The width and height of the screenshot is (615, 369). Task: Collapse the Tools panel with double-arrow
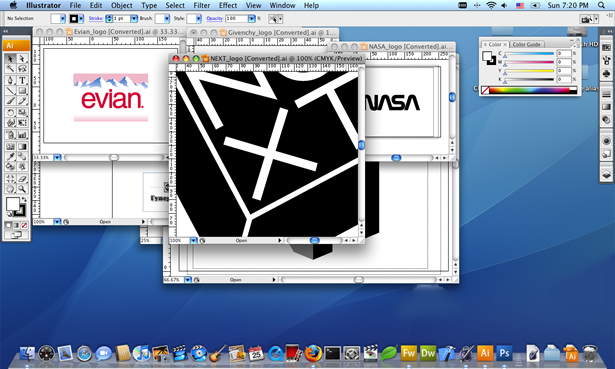[5, 31]
